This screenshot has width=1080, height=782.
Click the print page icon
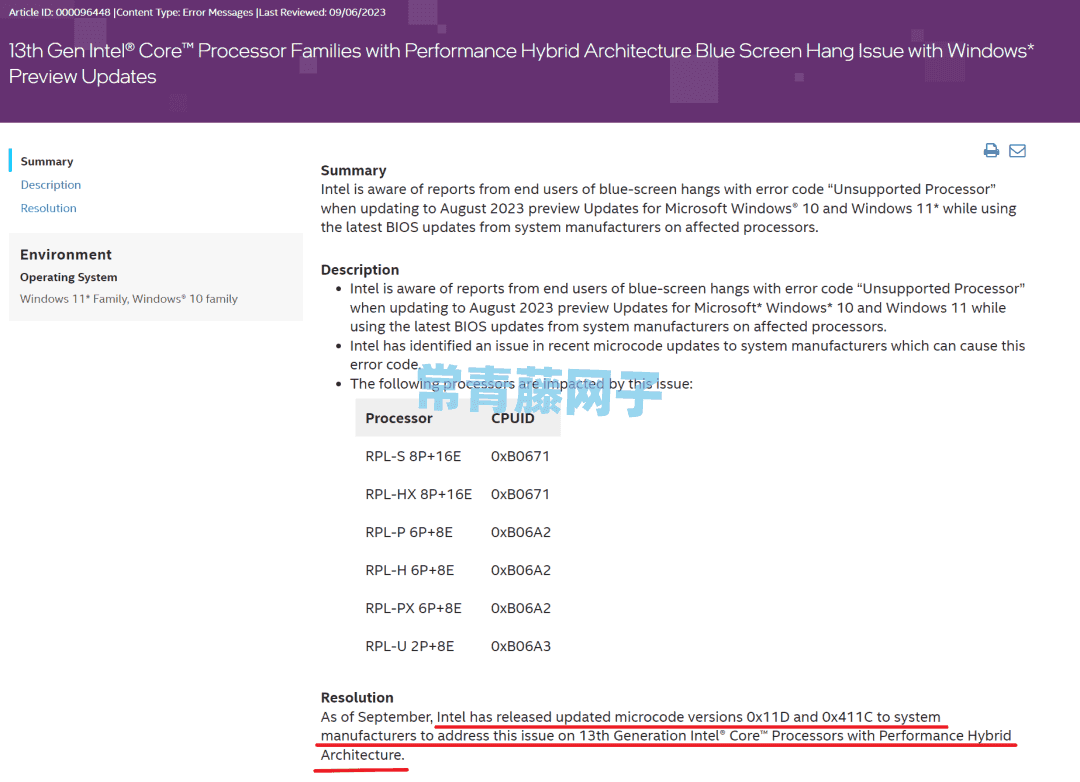click(991, 150)
